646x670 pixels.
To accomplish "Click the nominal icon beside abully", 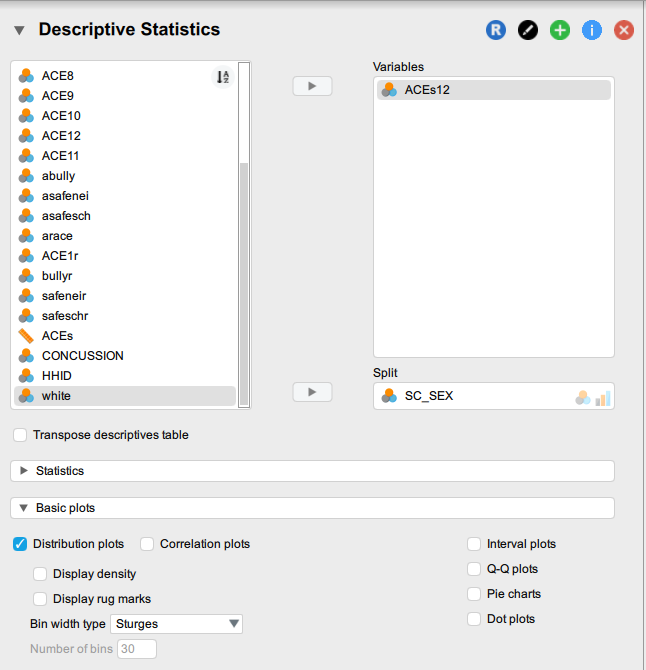I will pyautogui.click(x=26, y=176).
